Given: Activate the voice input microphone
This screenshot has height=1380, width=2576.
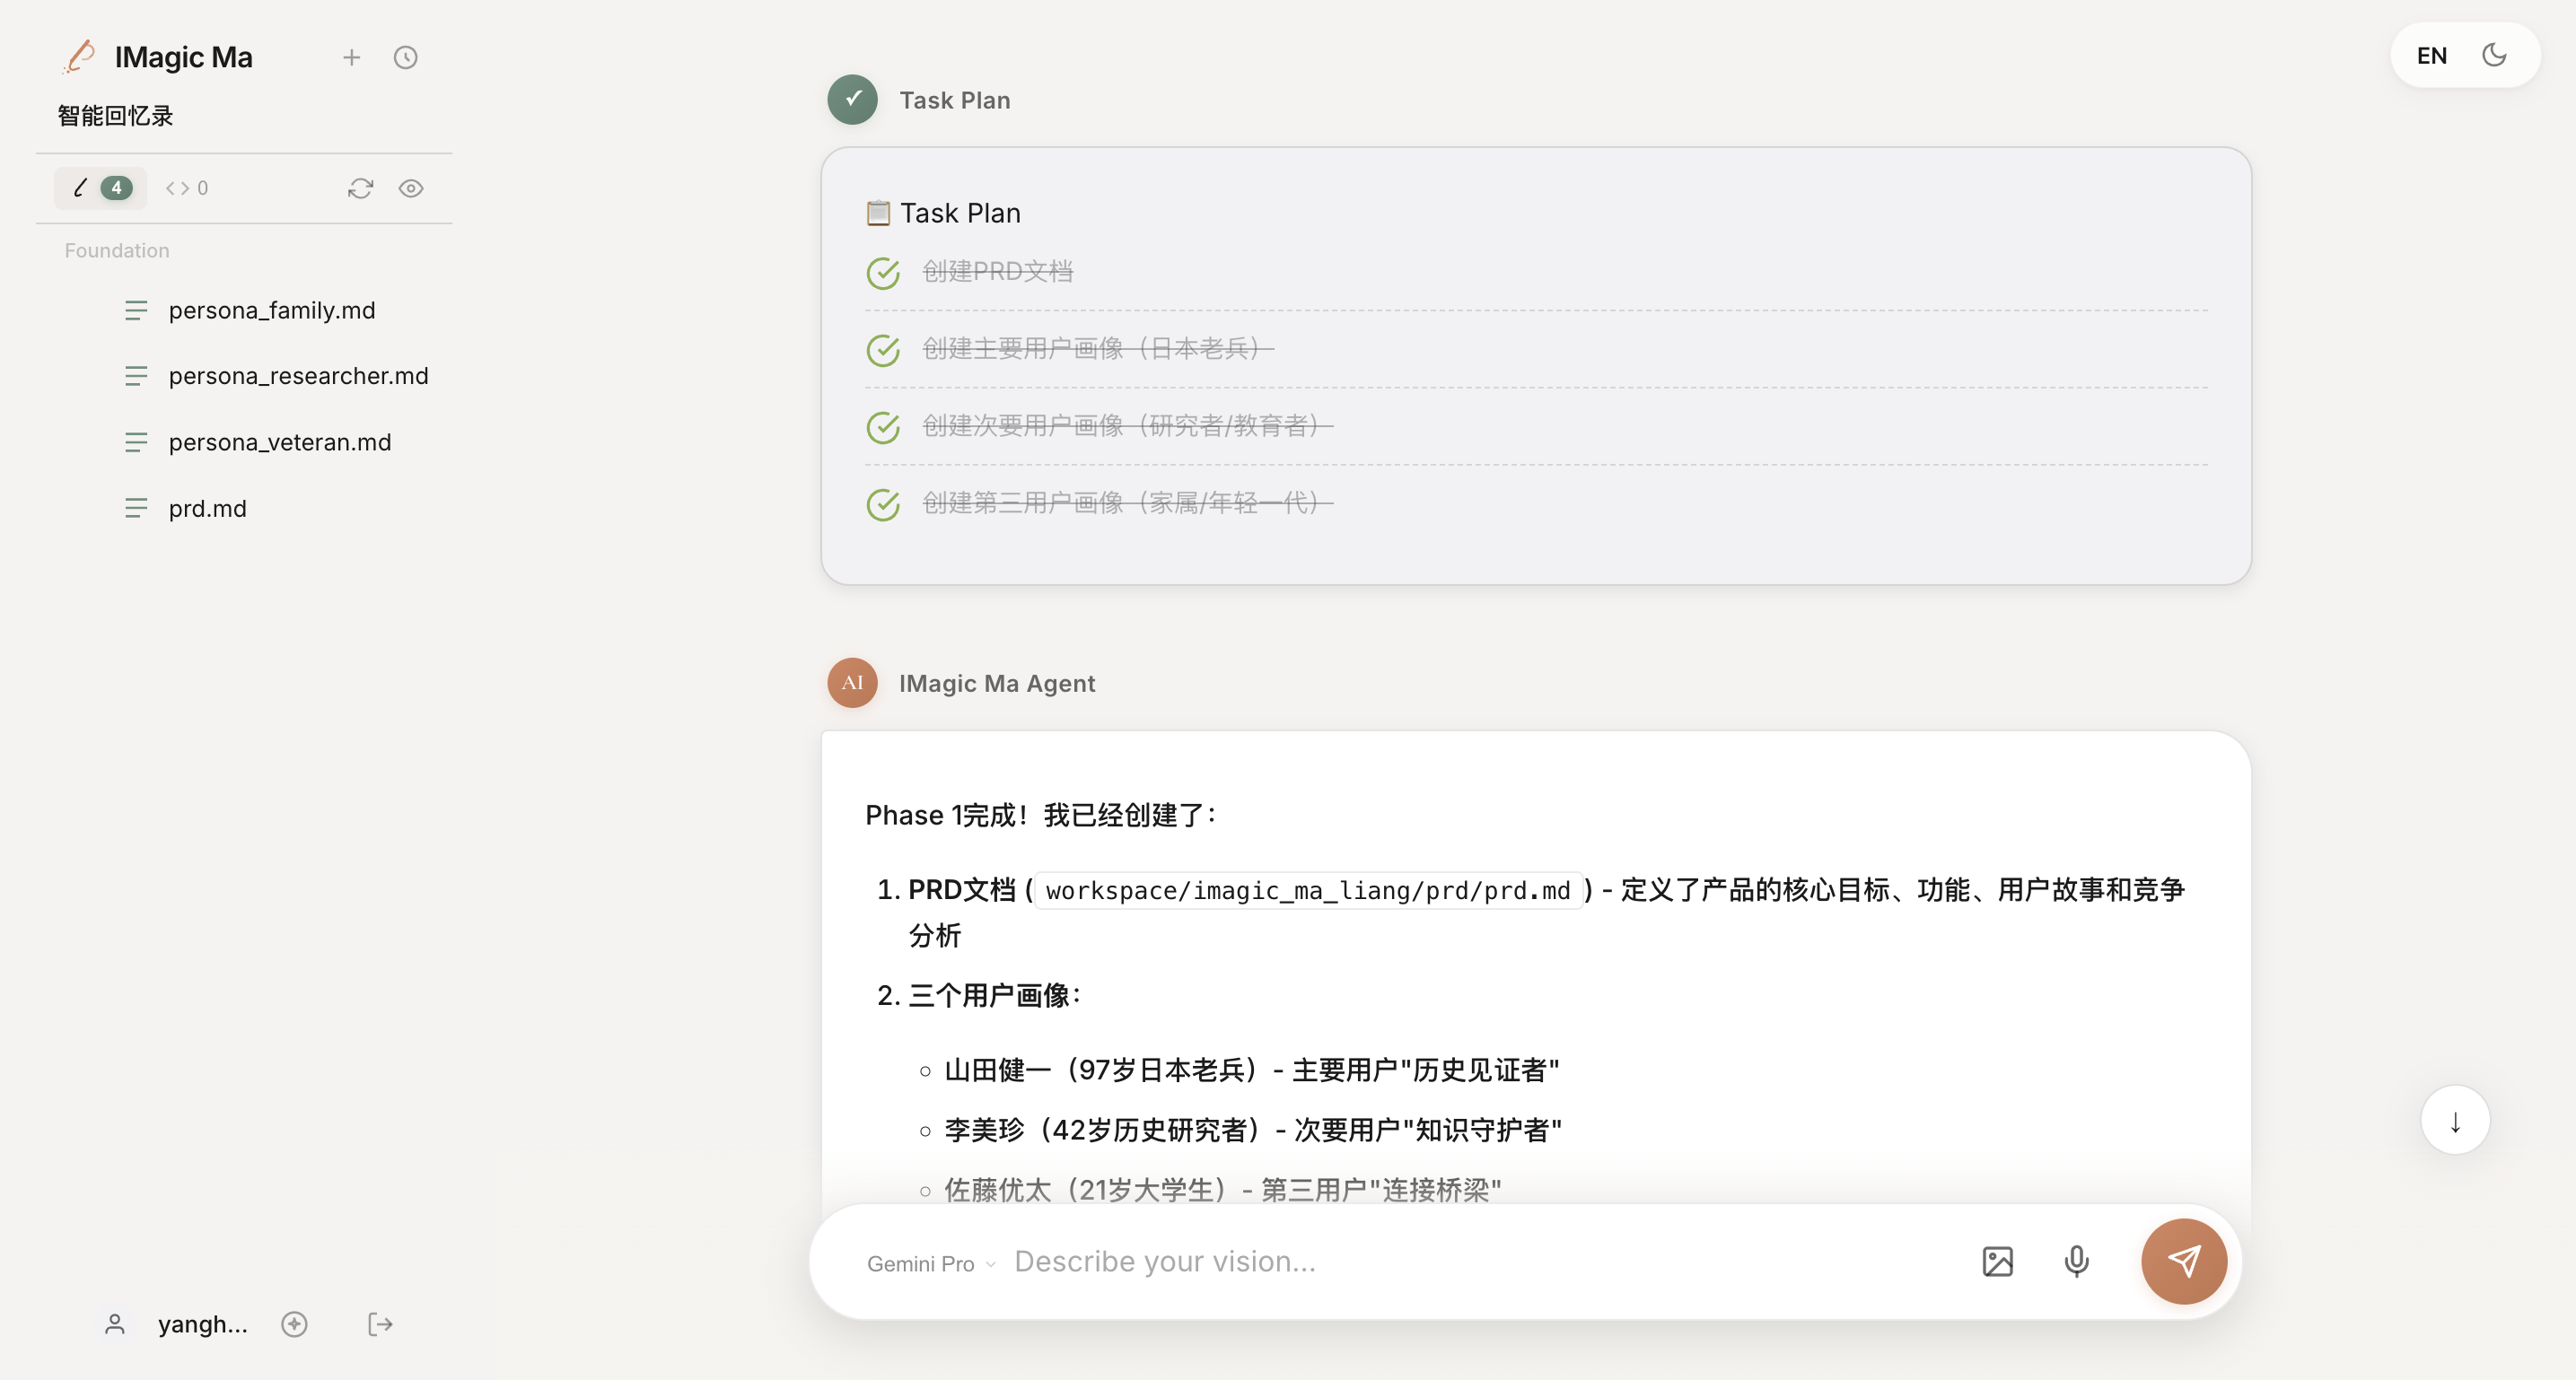Looking at the screenshot, I should [x=2077, y=1261].
